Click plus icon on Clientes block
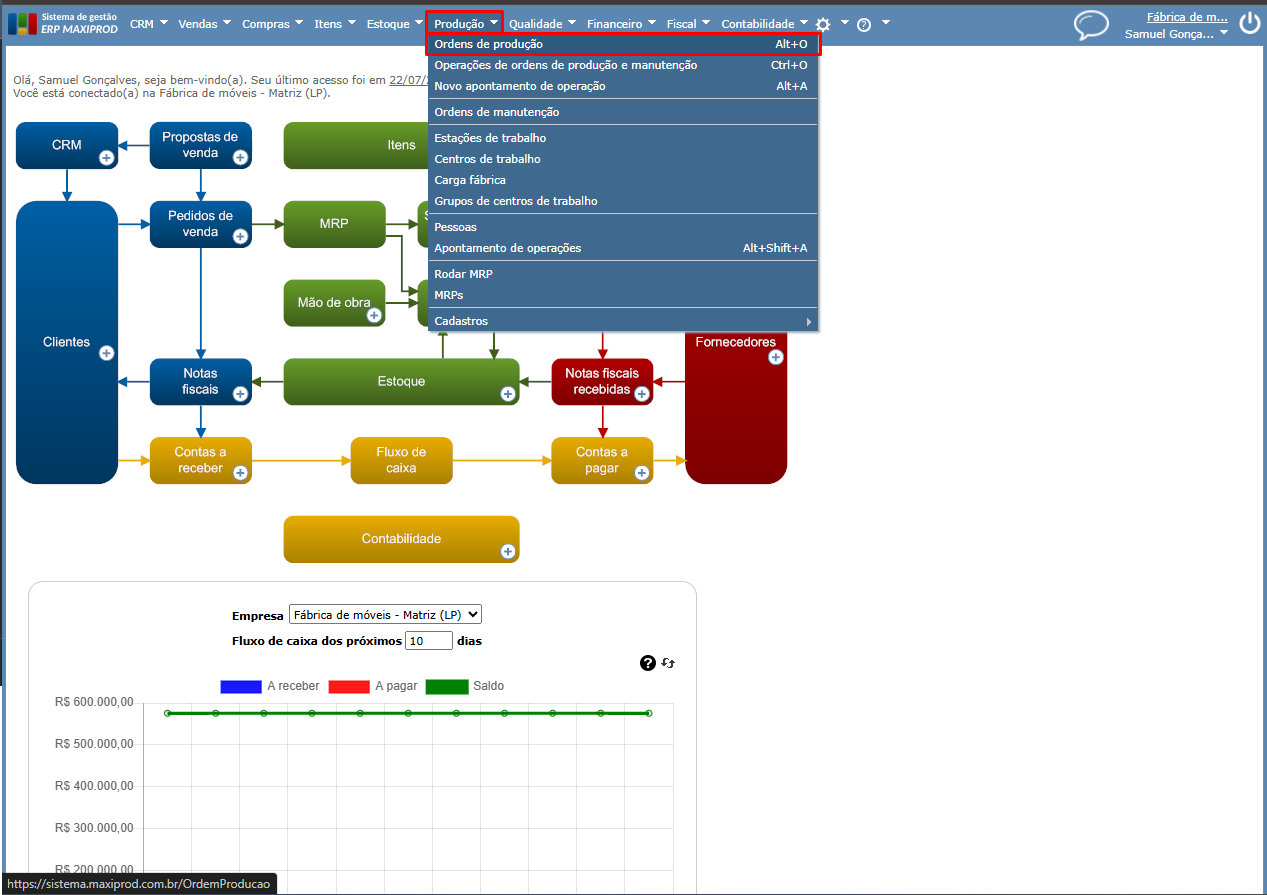Screen dimensions: 1267x895 click(x=107, y=353)
